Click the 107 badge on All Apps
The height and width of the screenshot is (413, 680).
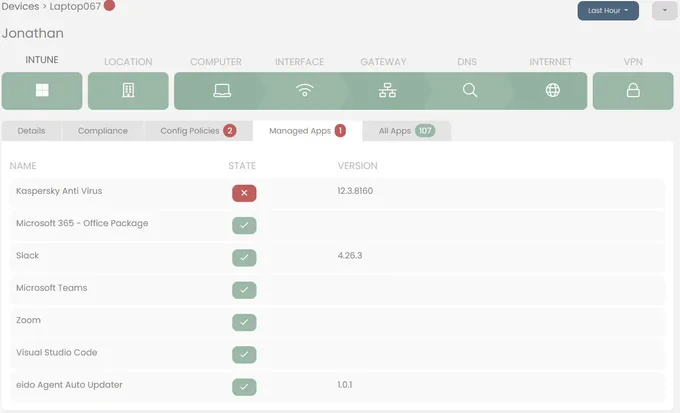coord(425,131)
